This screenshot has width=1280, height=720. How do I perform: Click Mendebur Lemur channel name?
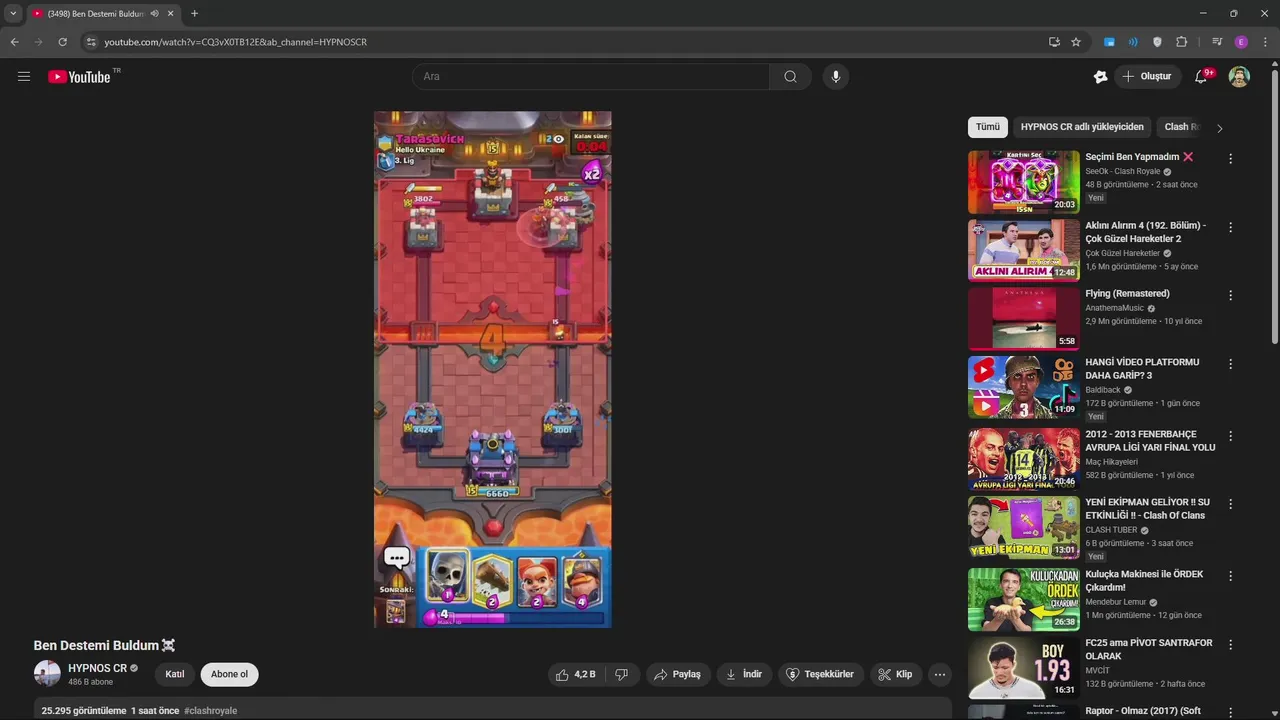click(x=1116, y=603)
